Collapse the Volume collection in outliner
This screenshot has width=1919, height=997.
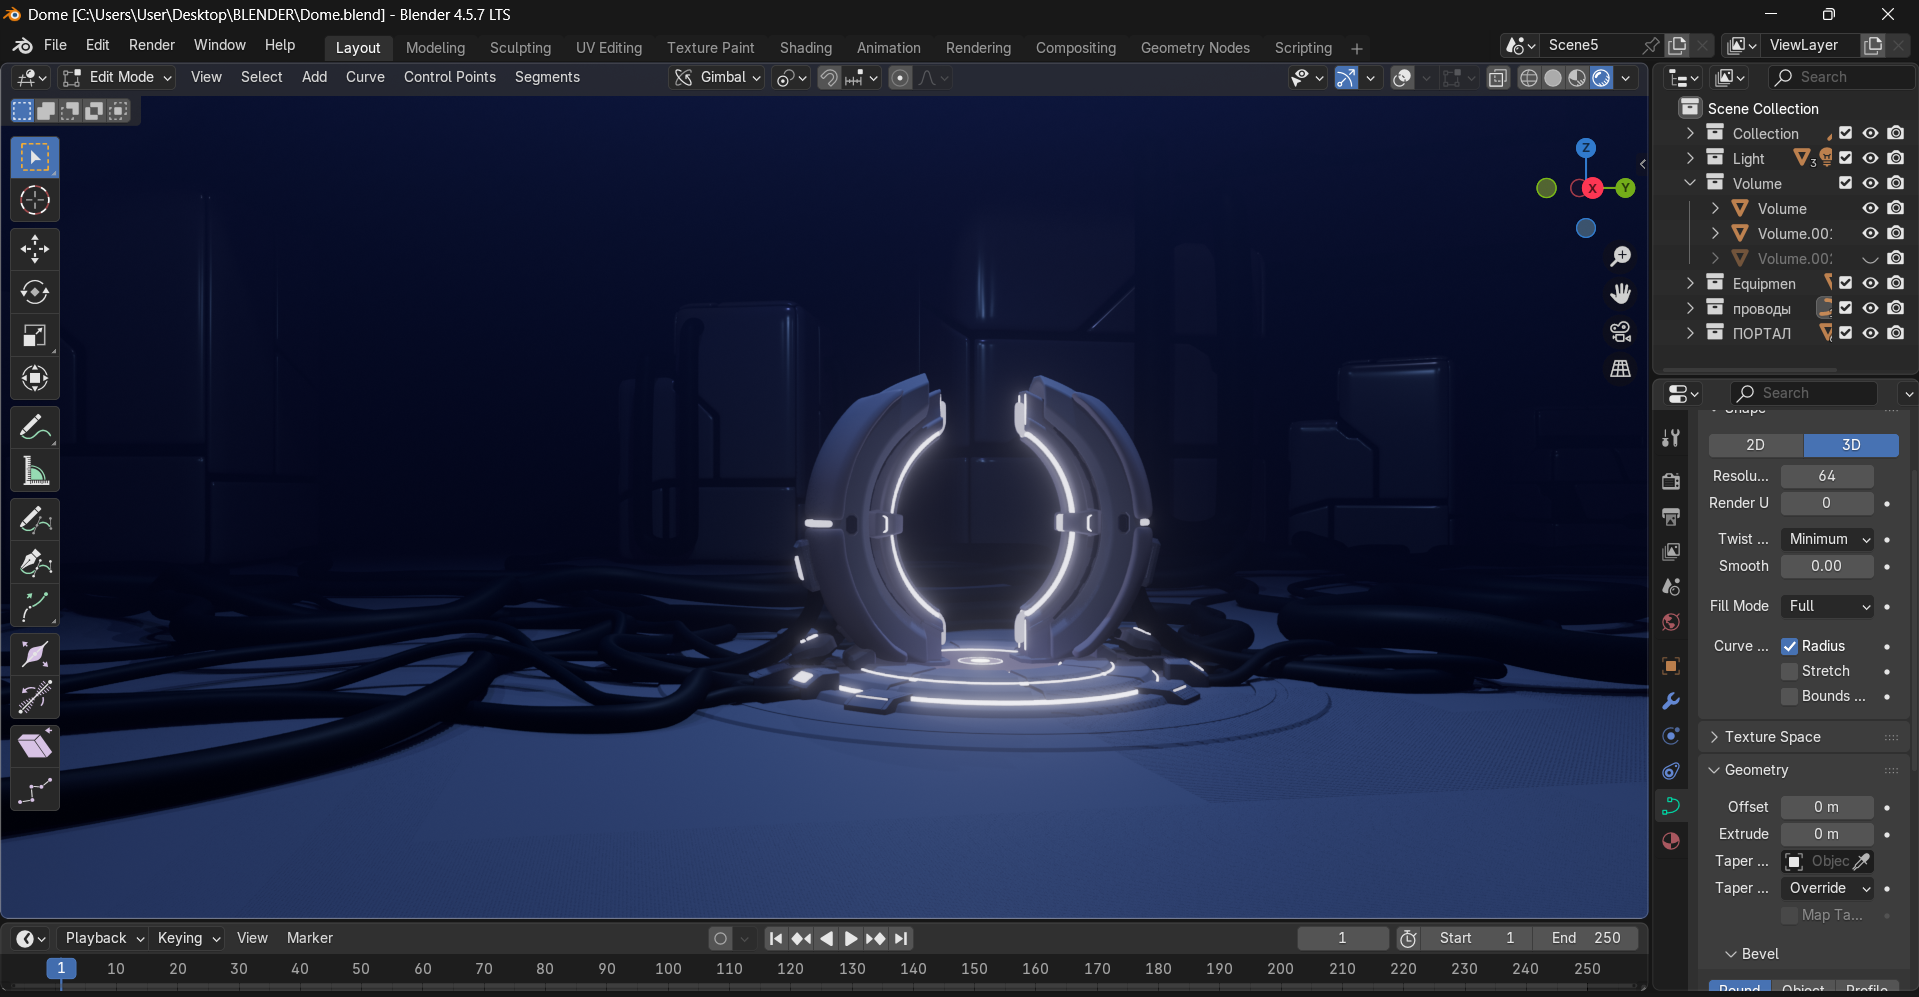coord(1690,183)
